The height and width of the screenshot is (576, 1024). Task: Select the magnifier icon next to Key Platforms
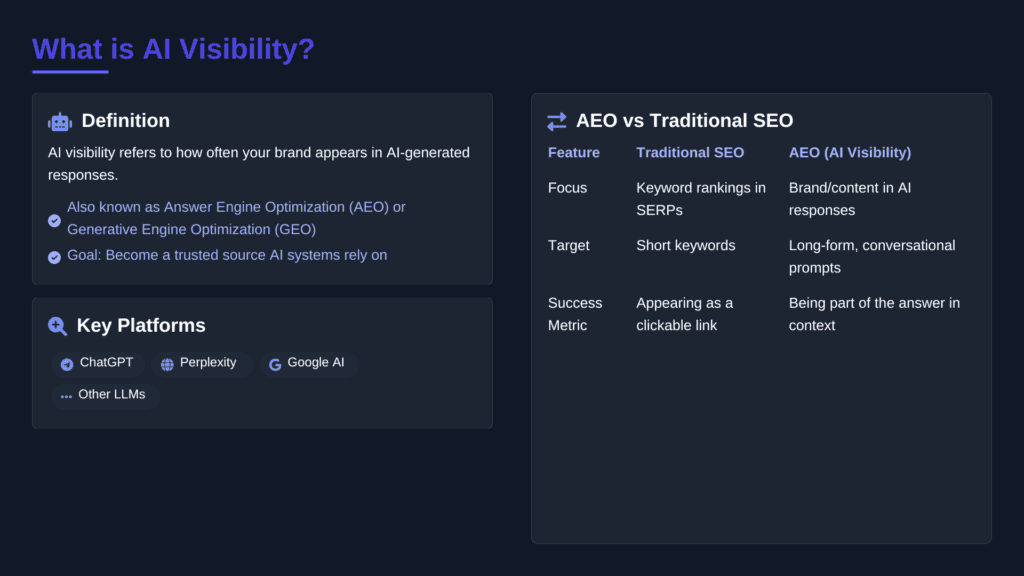click(x=57, y=325)
